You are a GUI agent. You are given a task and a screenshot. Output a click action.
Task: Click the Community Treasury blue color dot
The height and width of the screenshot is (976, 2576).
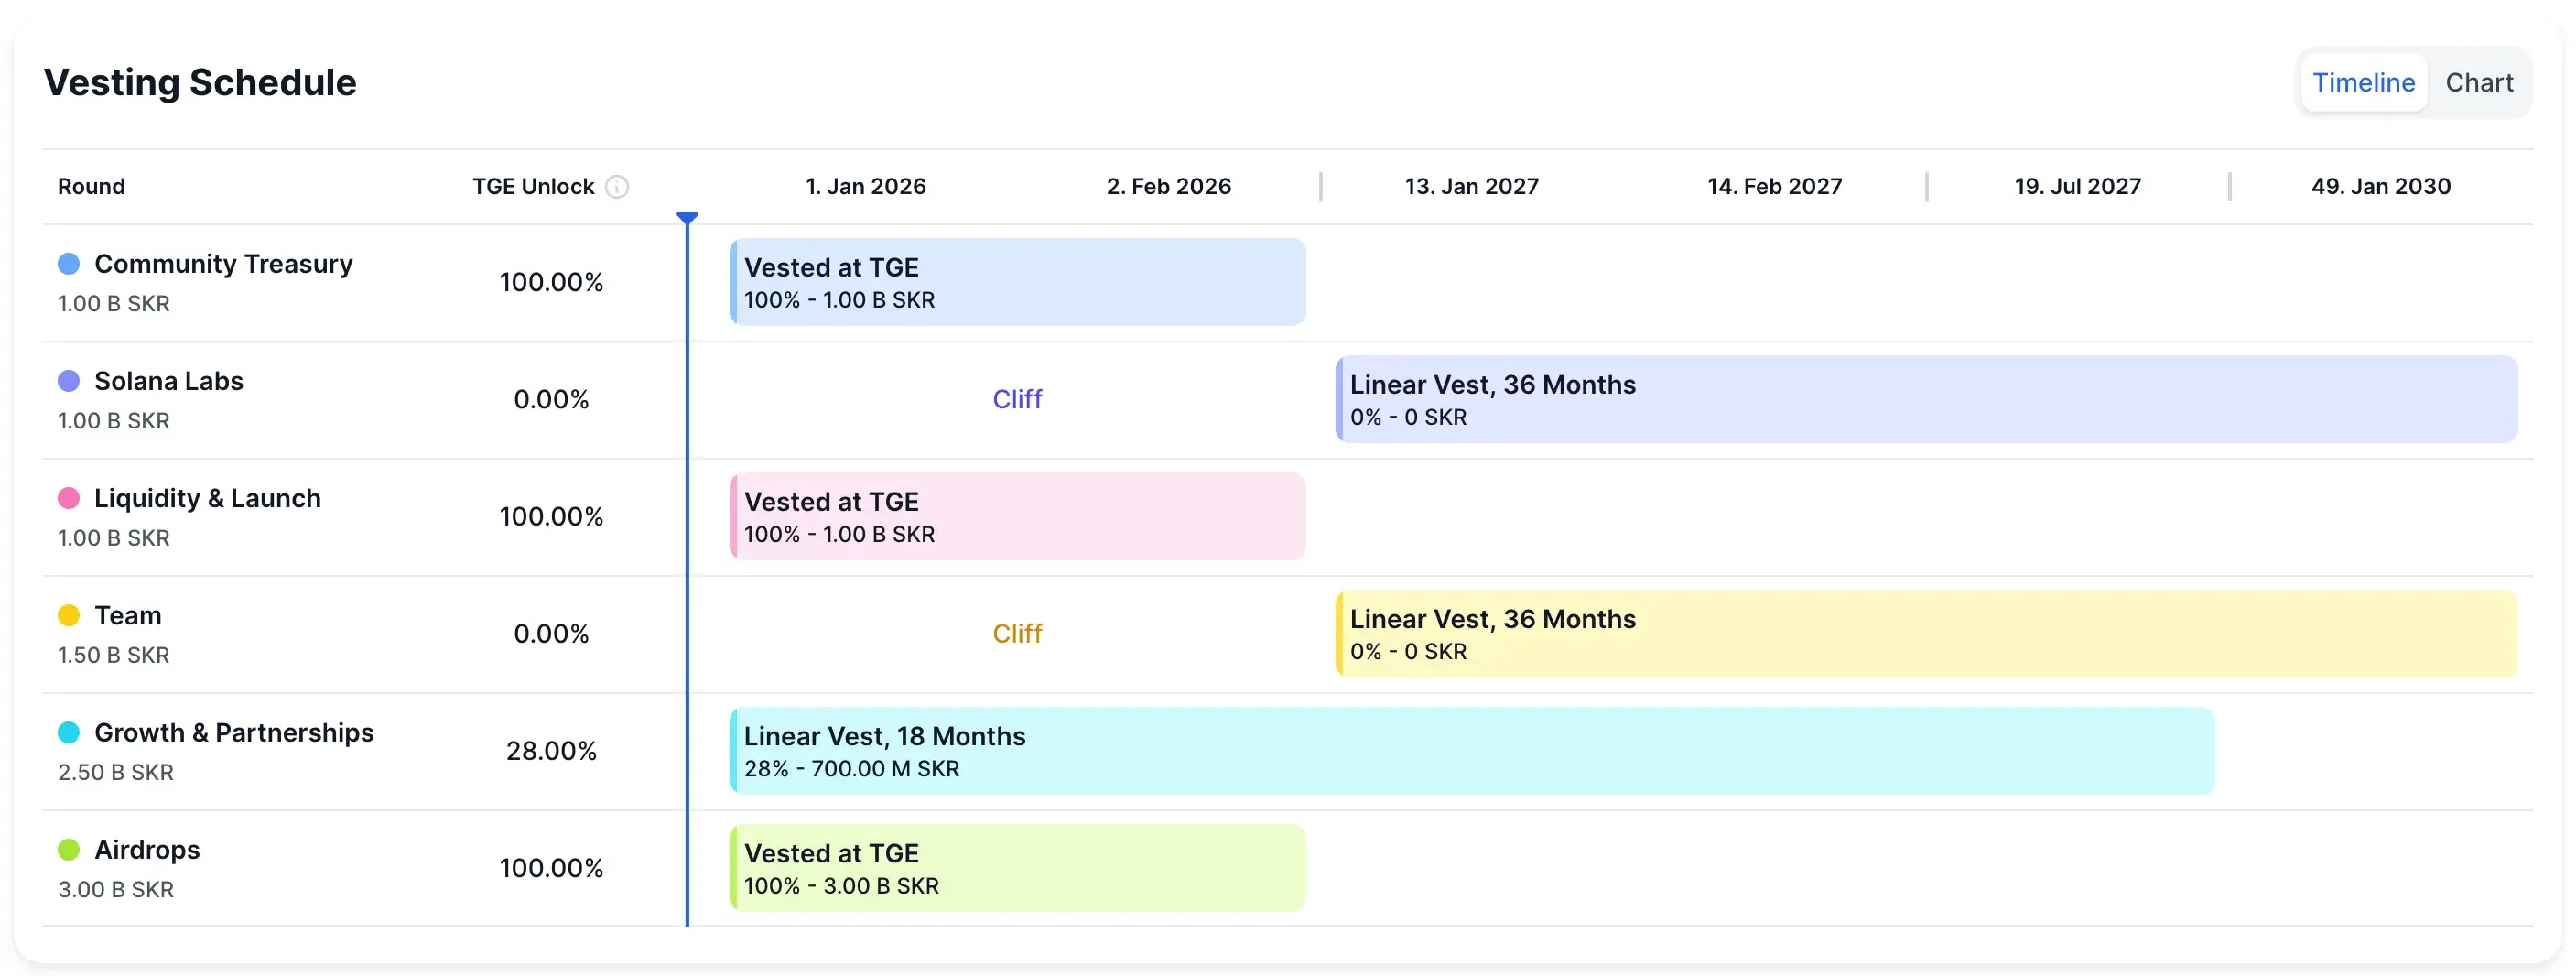tap(69, 264)
